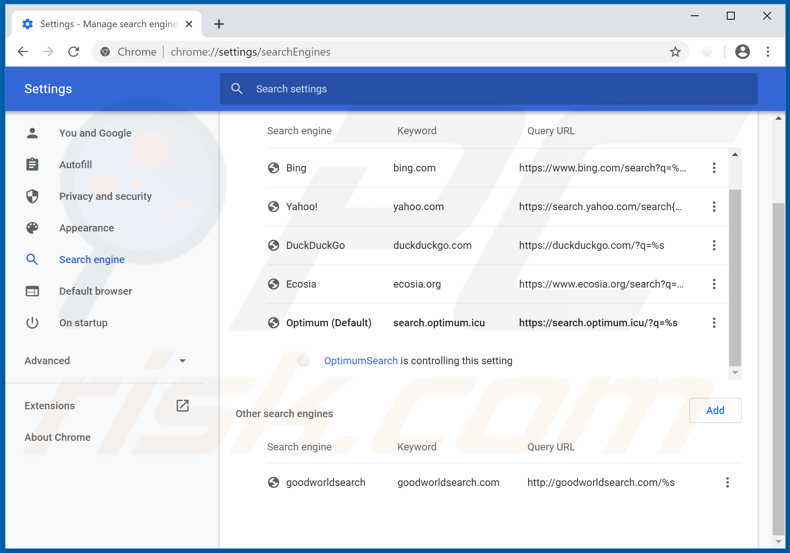Open external Extensions link icon
Viewport: 790px width, 553px height.
(182, 406)
